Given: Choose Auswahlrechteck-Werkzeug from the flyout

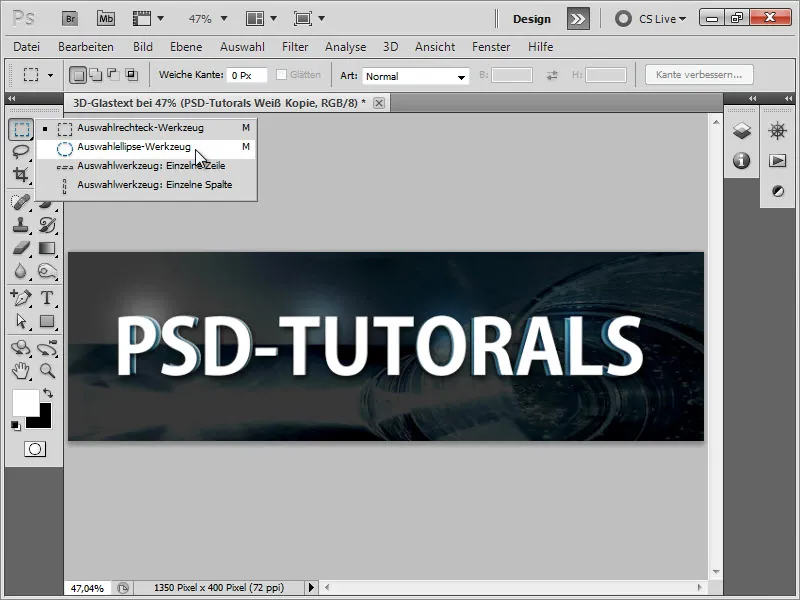Looking at the screenshot, I should click(x=145, y=128).
